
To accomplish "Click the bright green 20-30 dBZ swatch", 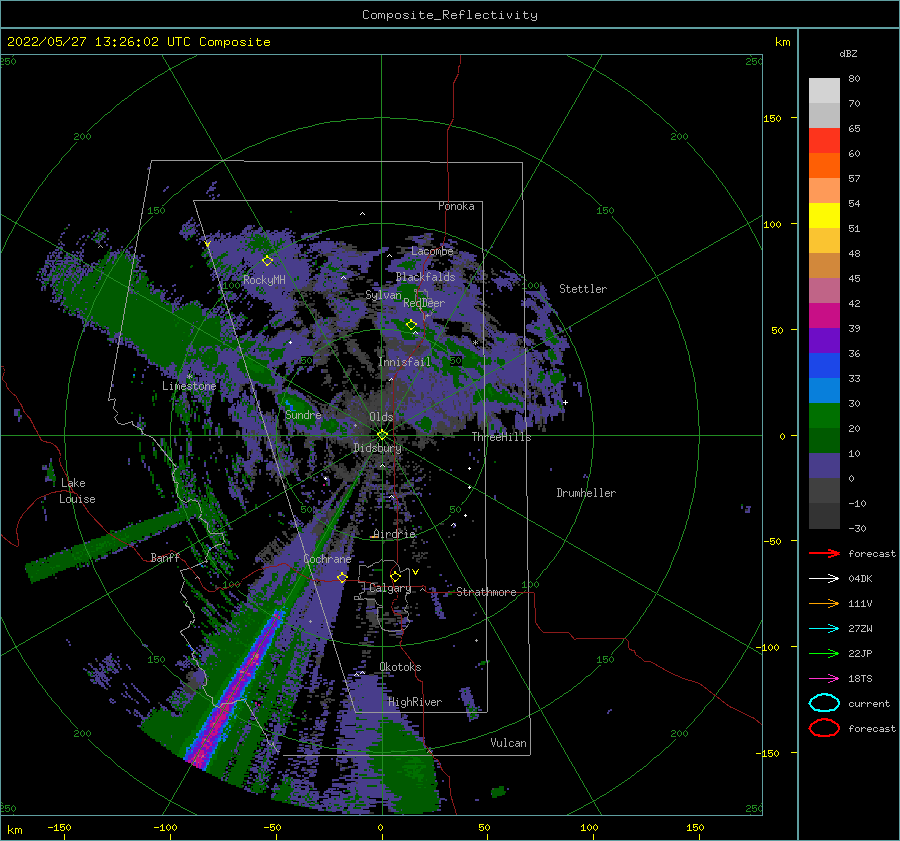I will pyautogui.click(x=824, y=416).
